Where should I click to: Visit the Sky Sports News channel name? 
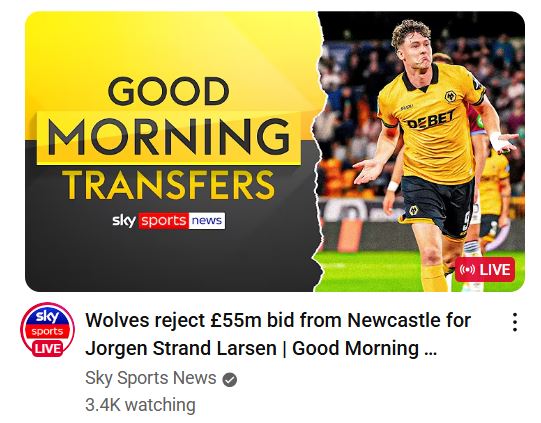click(x=150, y=378)
